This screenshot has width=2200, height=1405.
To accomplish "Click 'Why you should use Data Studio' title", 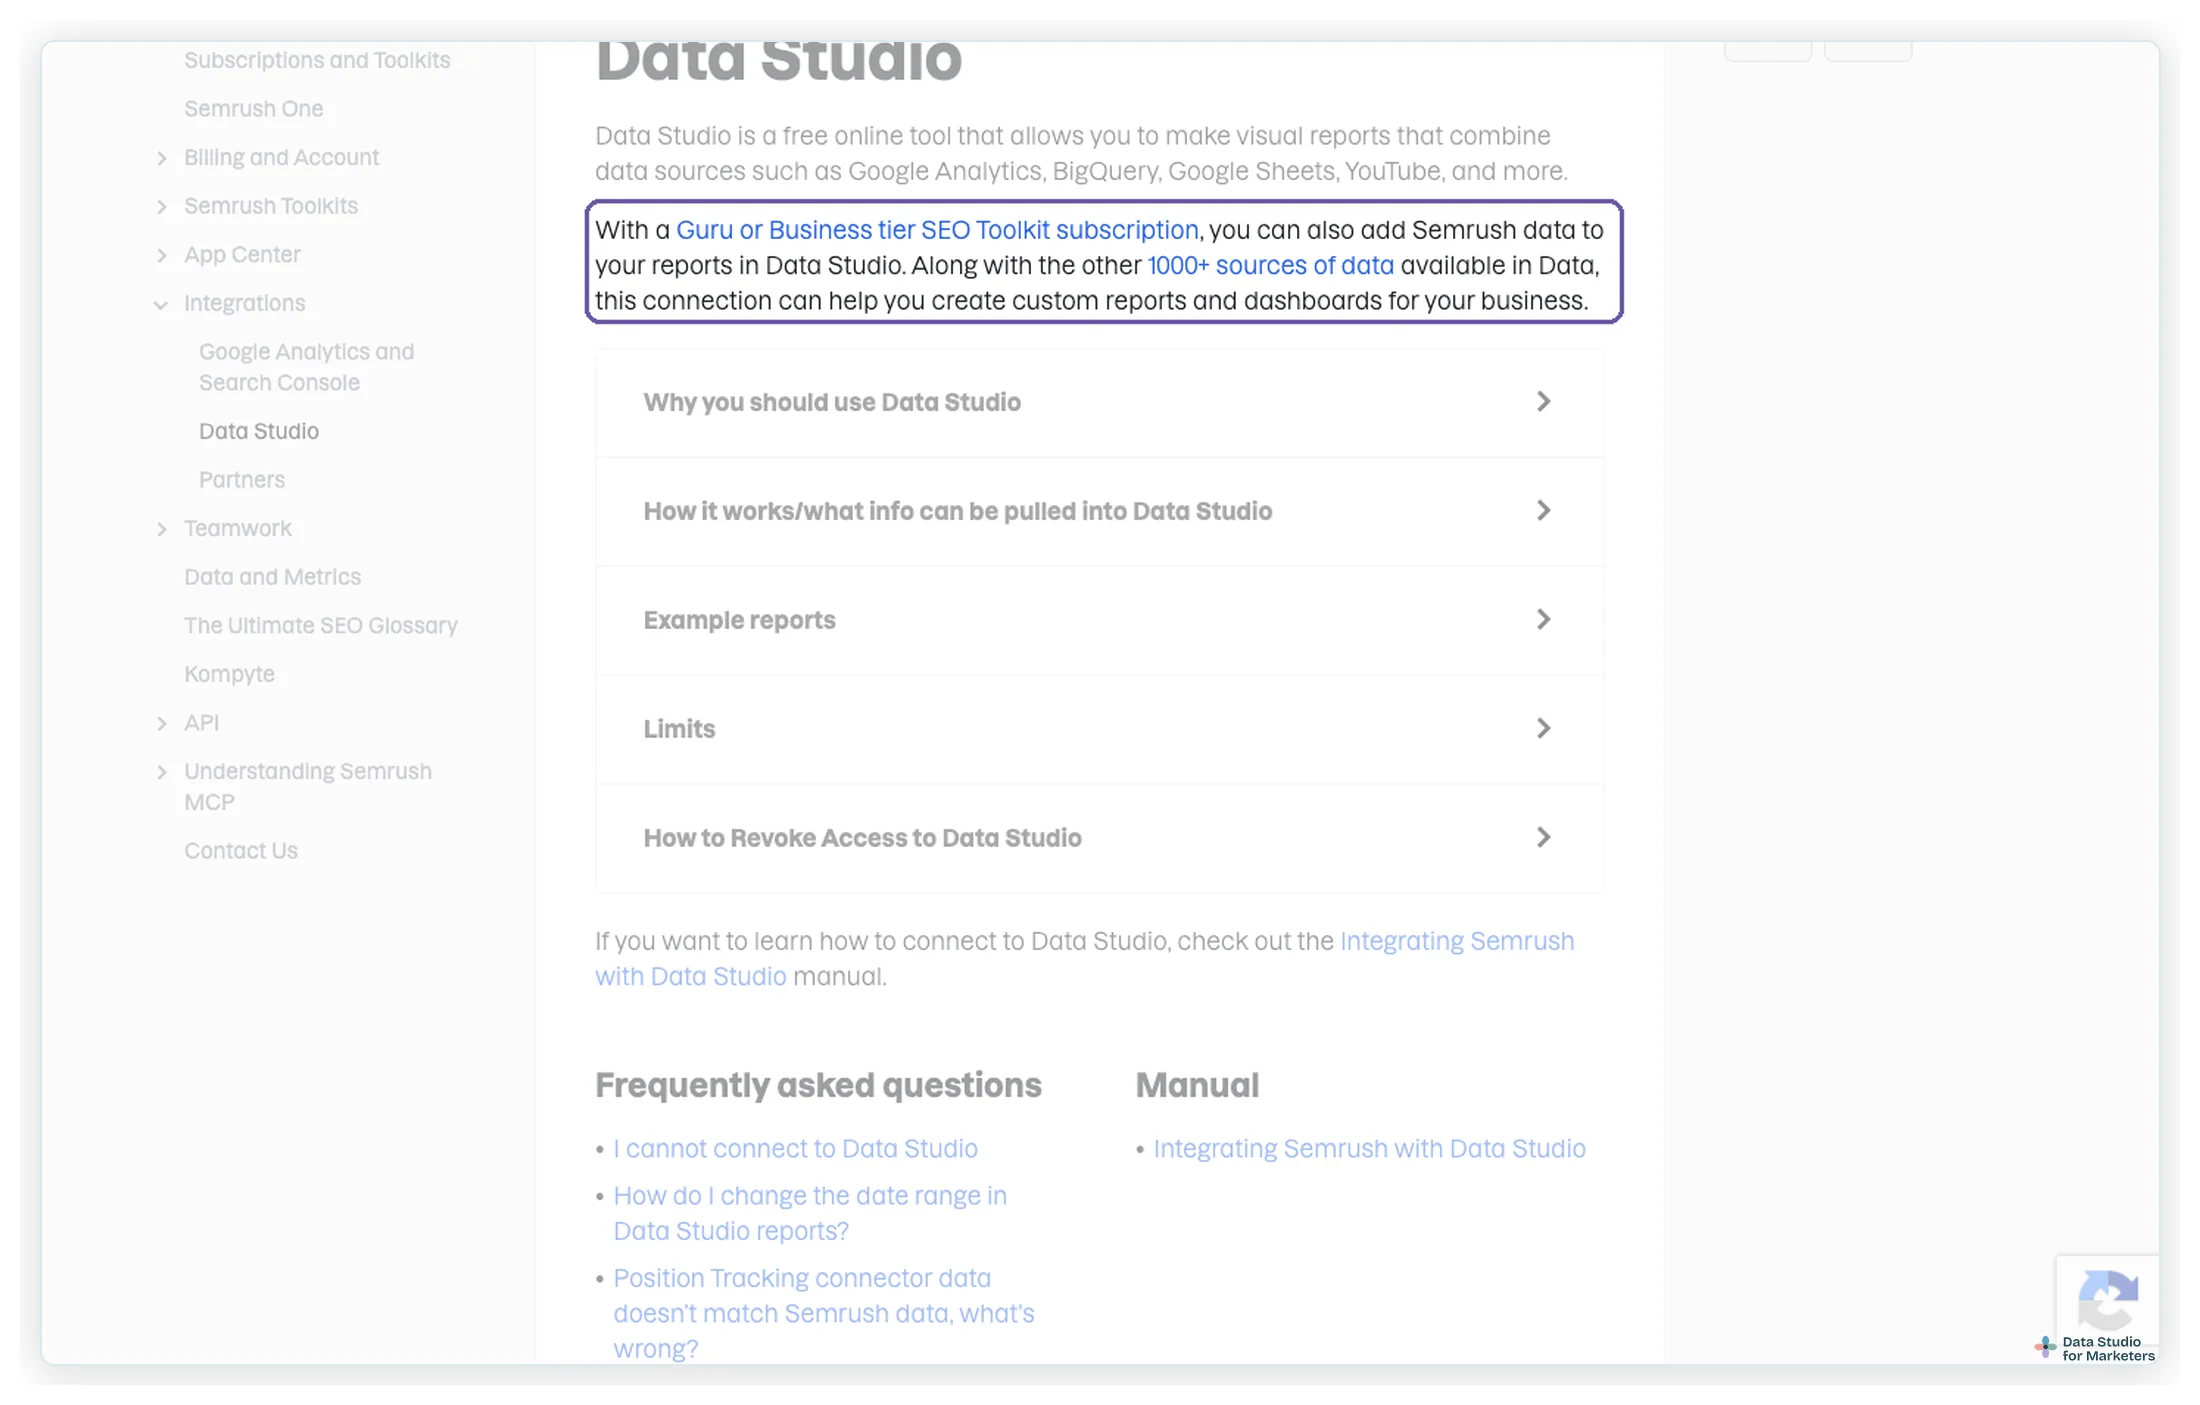I will coord(832,402).
